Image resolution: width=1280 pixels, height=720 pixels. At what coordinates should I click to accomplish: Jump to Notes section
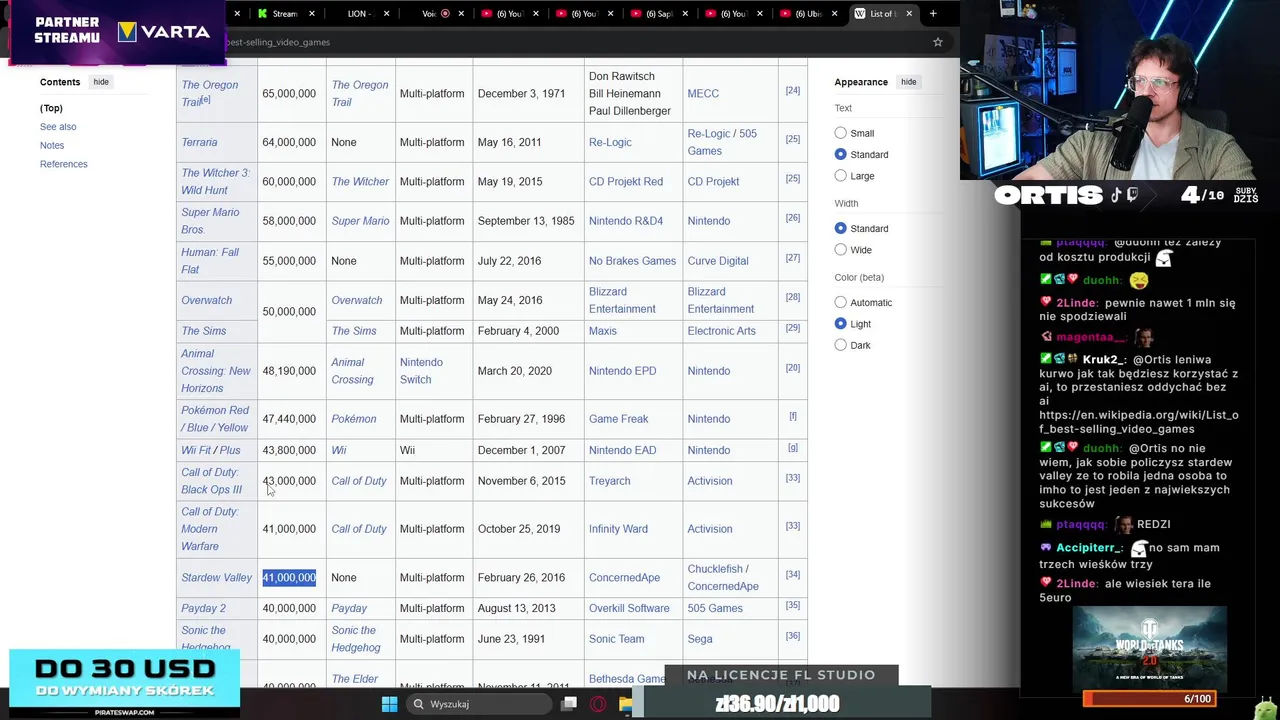[x=52, y=145]
